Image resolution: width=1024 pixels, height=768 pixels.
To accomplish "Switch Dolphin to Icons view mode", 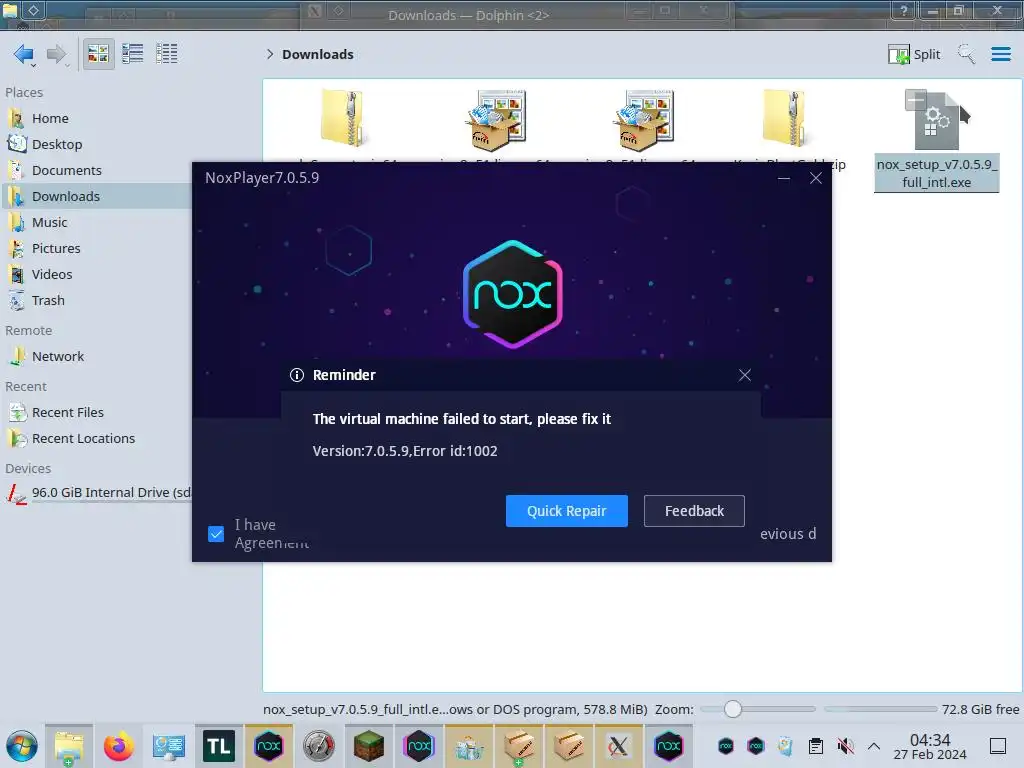I will click(x=98, y=54).
